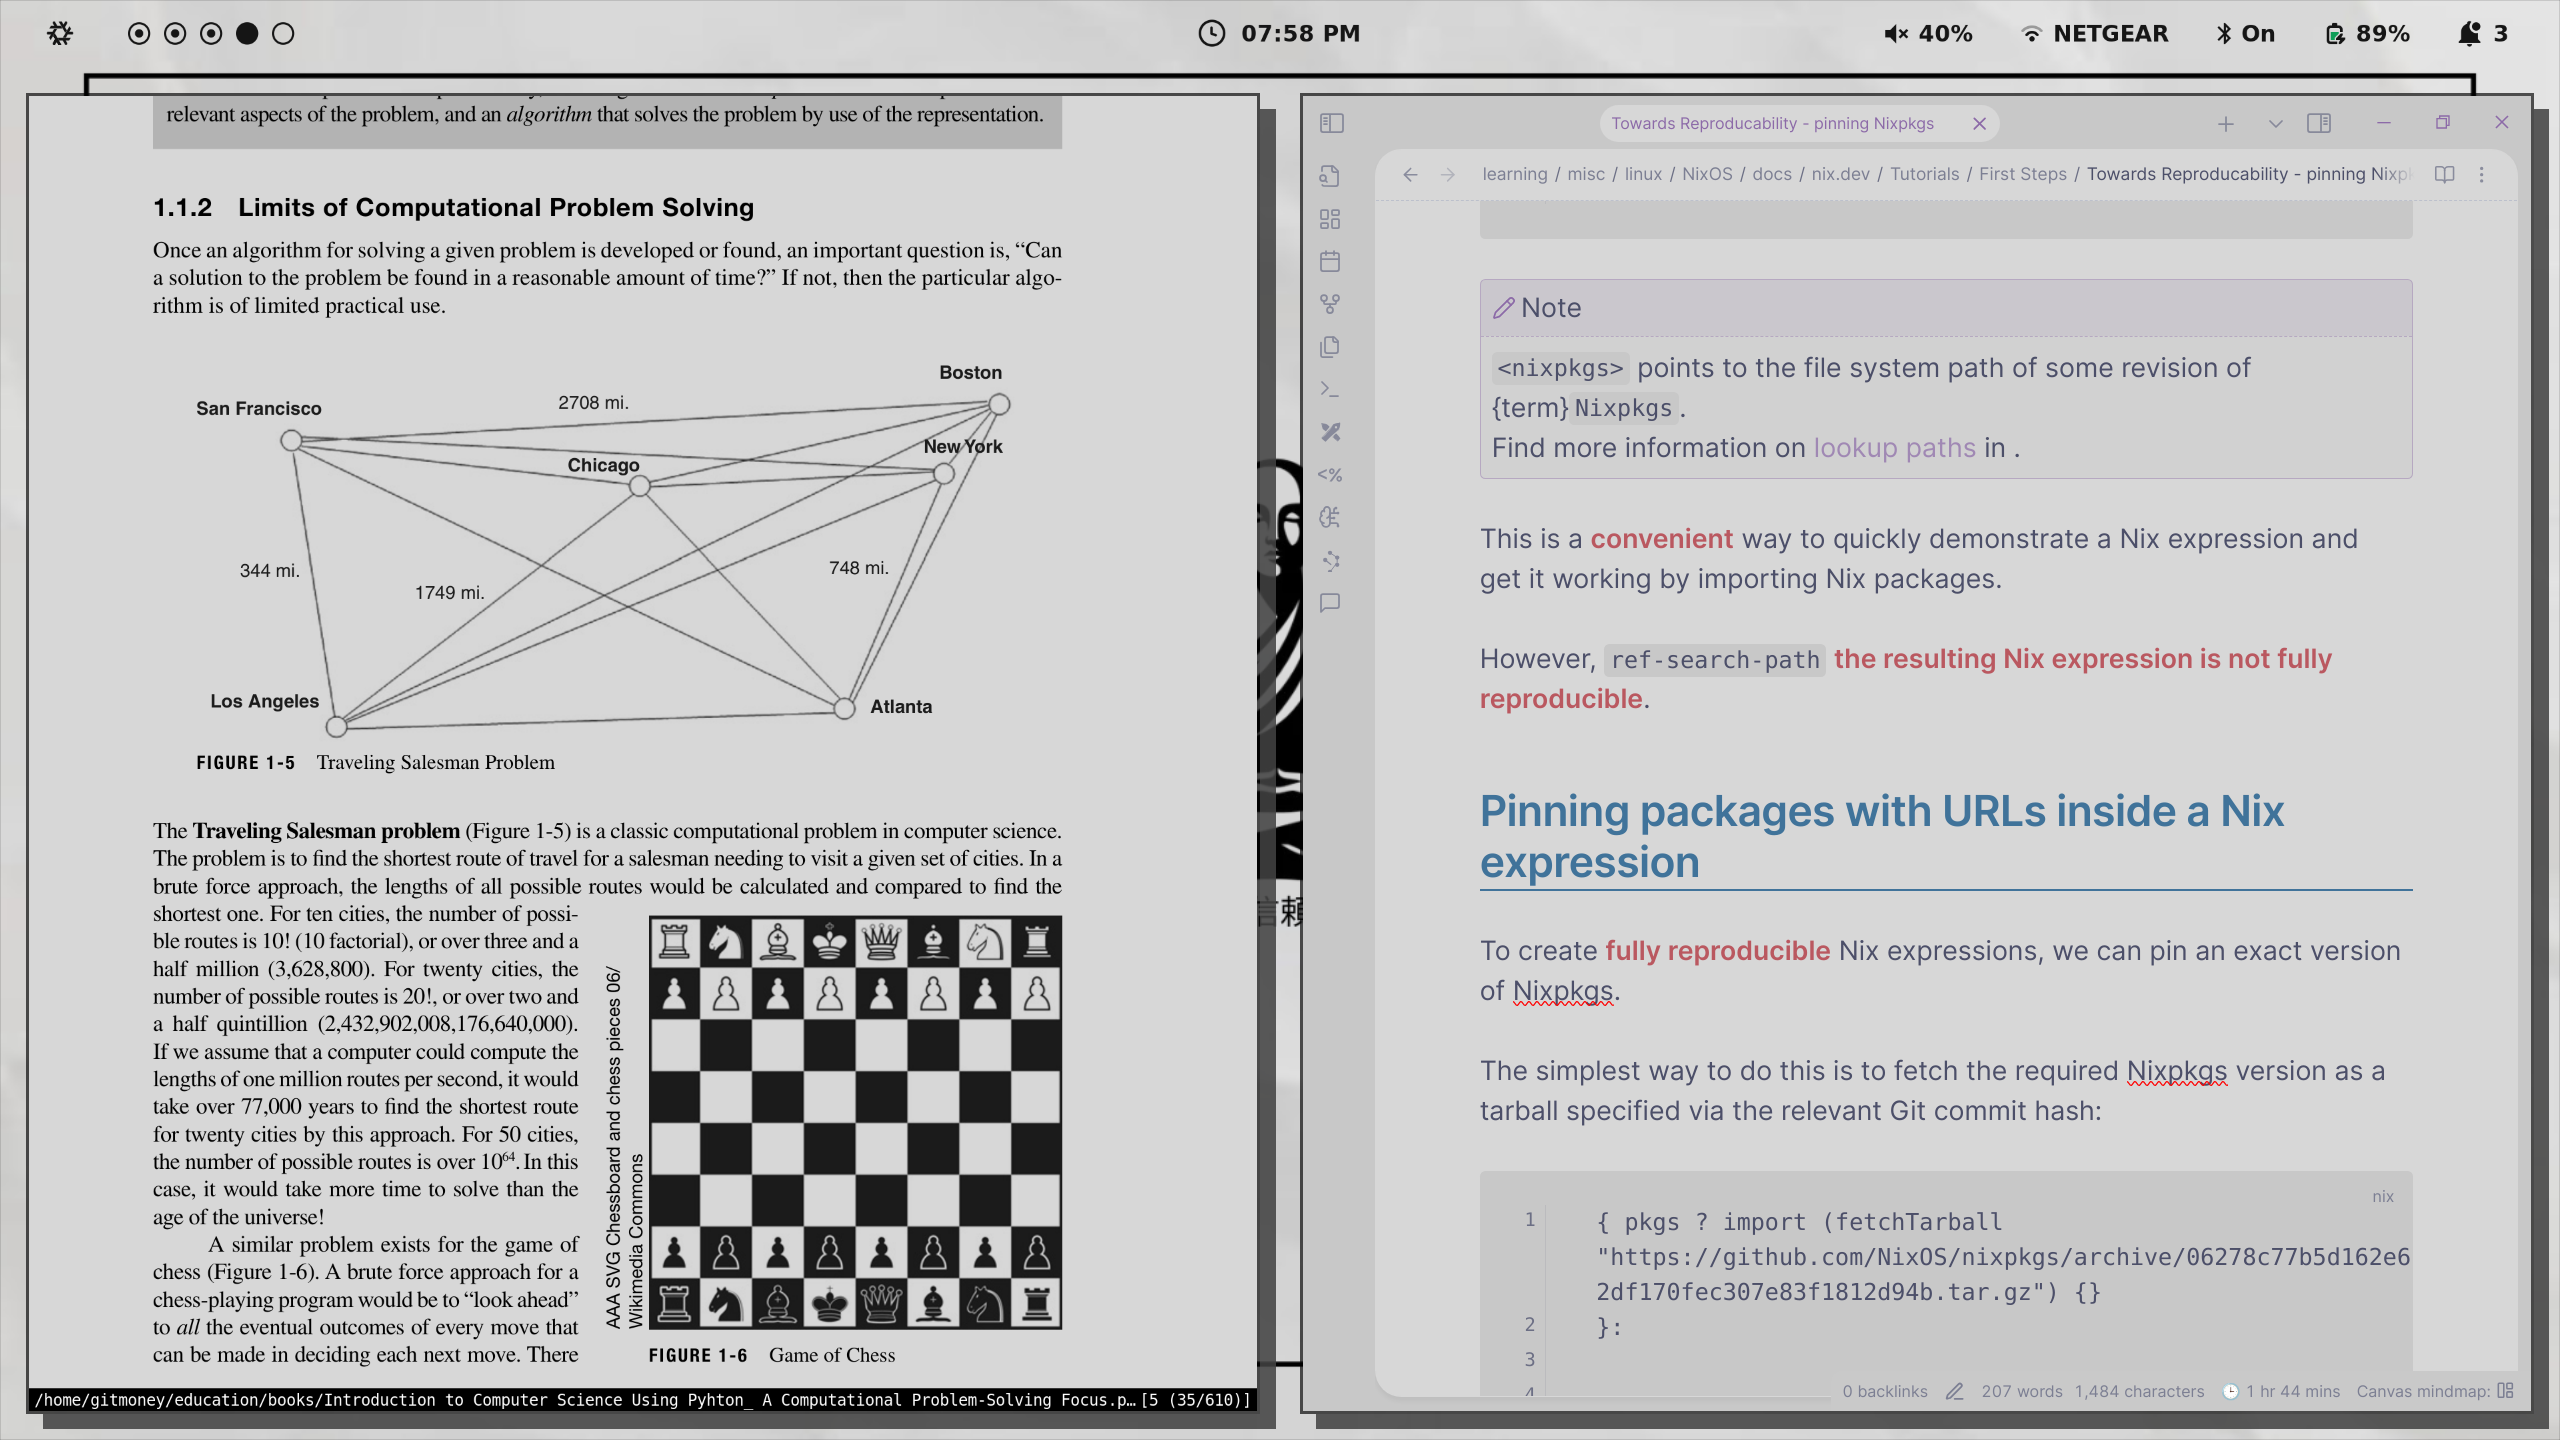Click the Note callout header
Image resolution: width=2560 pixels, height=1440 pixels.
point(1946,308)
